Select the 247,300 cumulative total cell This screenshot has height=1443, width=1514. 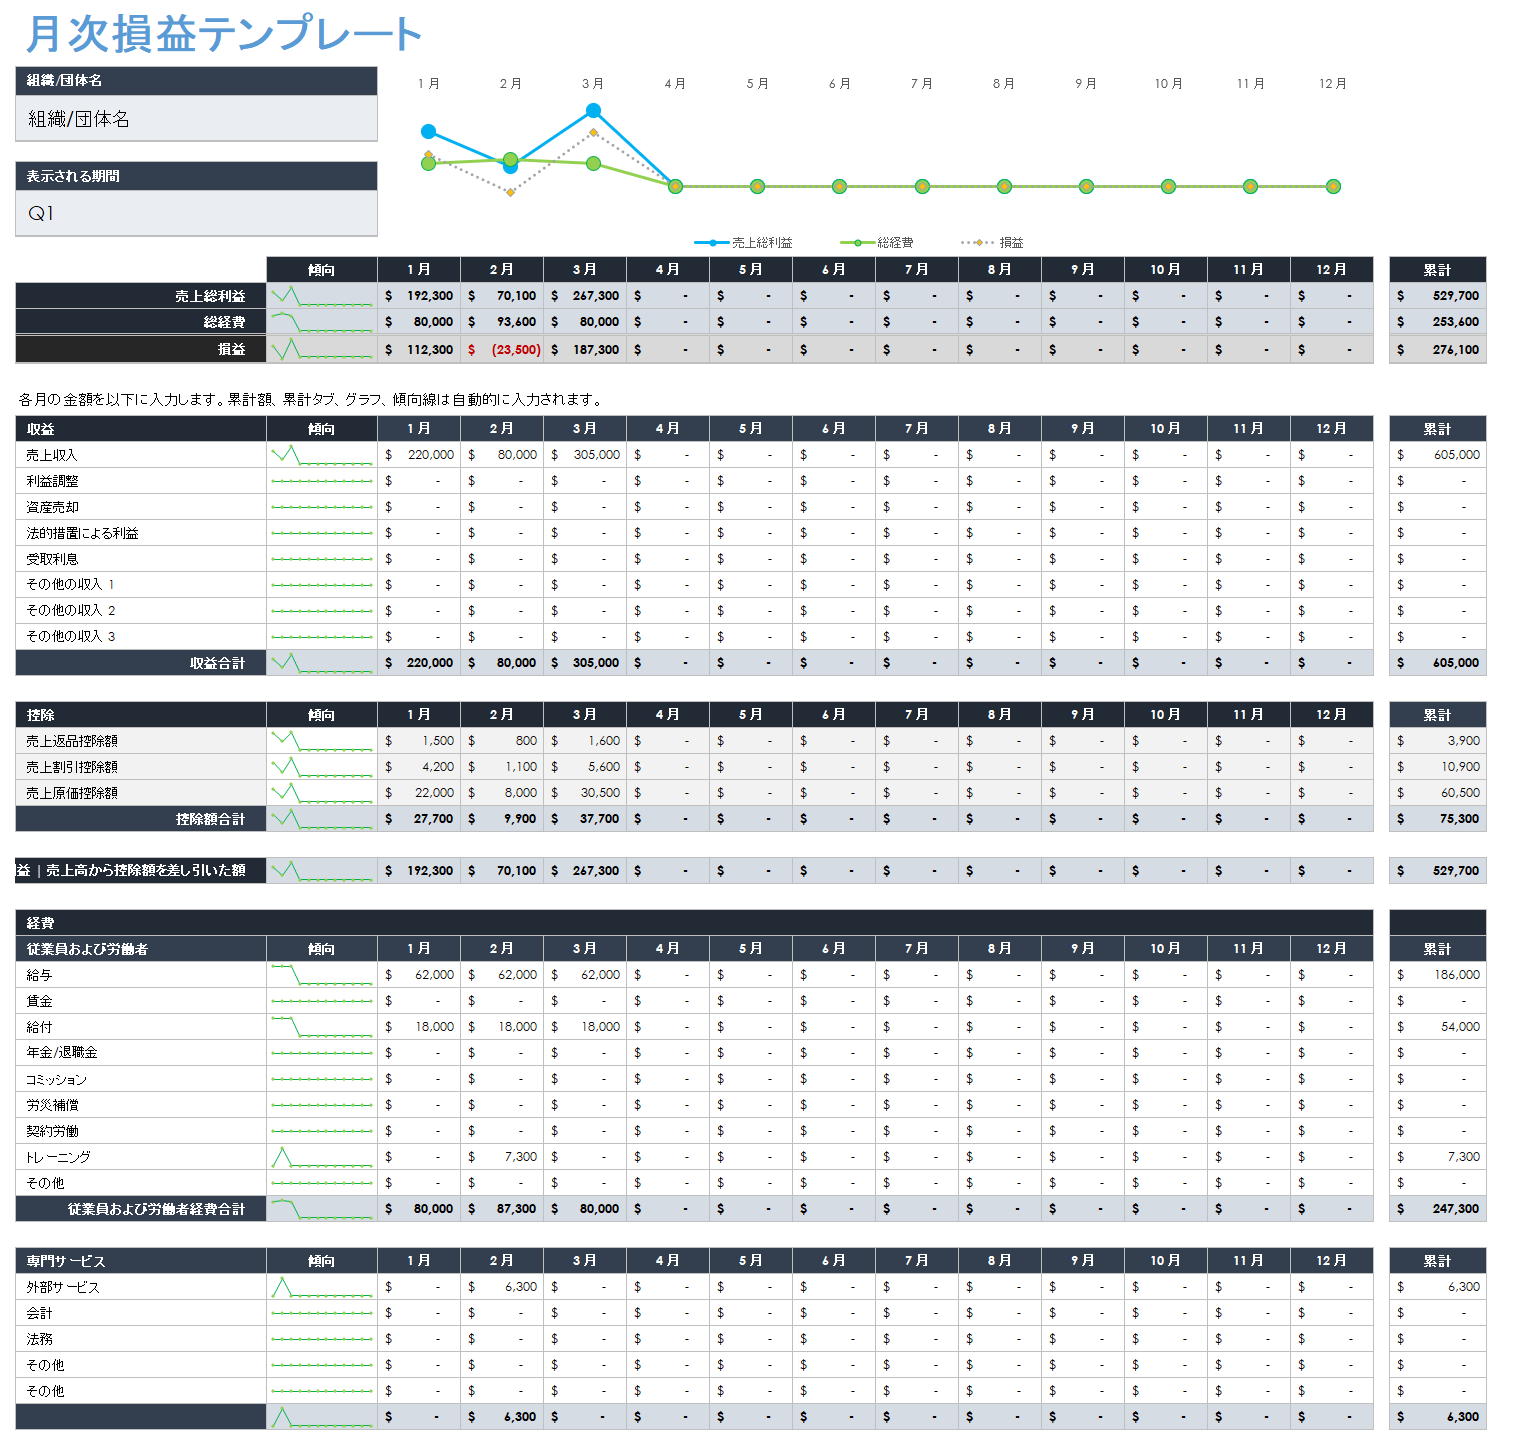1437,1209
